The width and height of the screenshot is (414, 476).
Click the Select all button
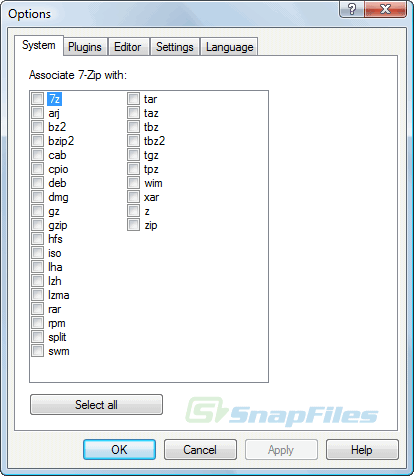click(x=96, y=405)
